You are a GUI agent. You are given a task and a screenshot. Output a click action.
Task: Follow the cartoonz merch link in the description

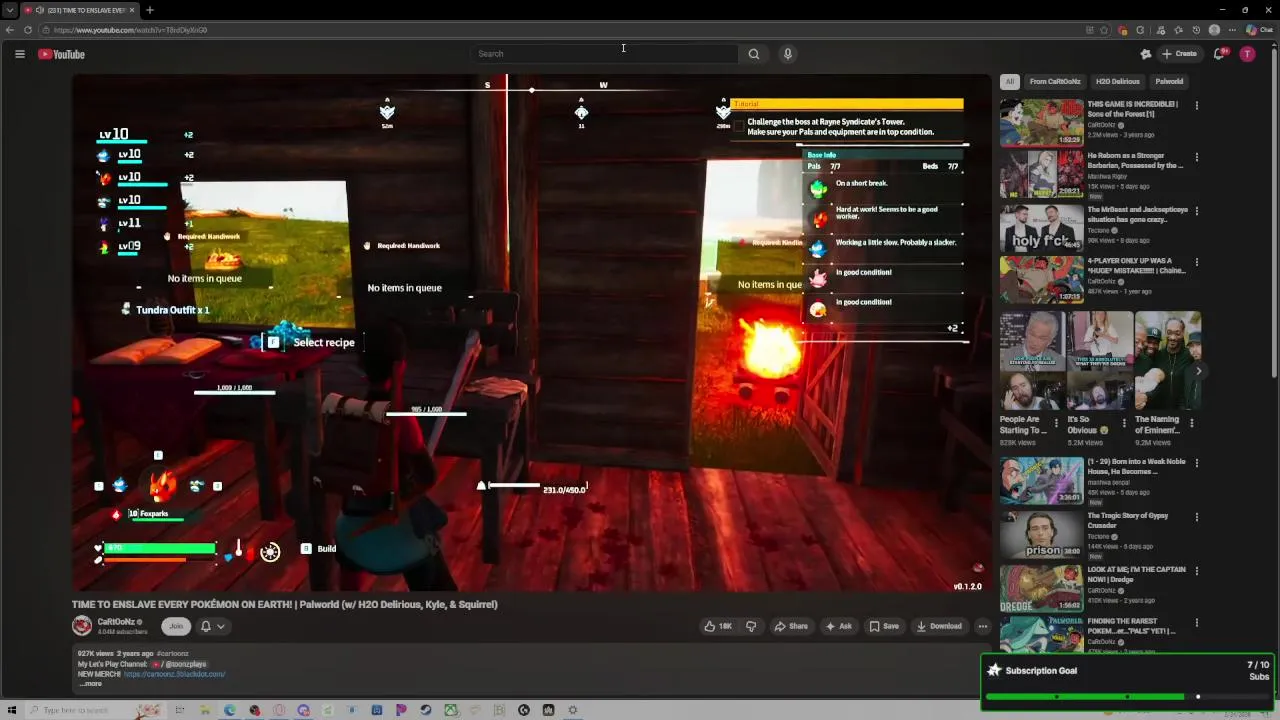coord(175,674)
